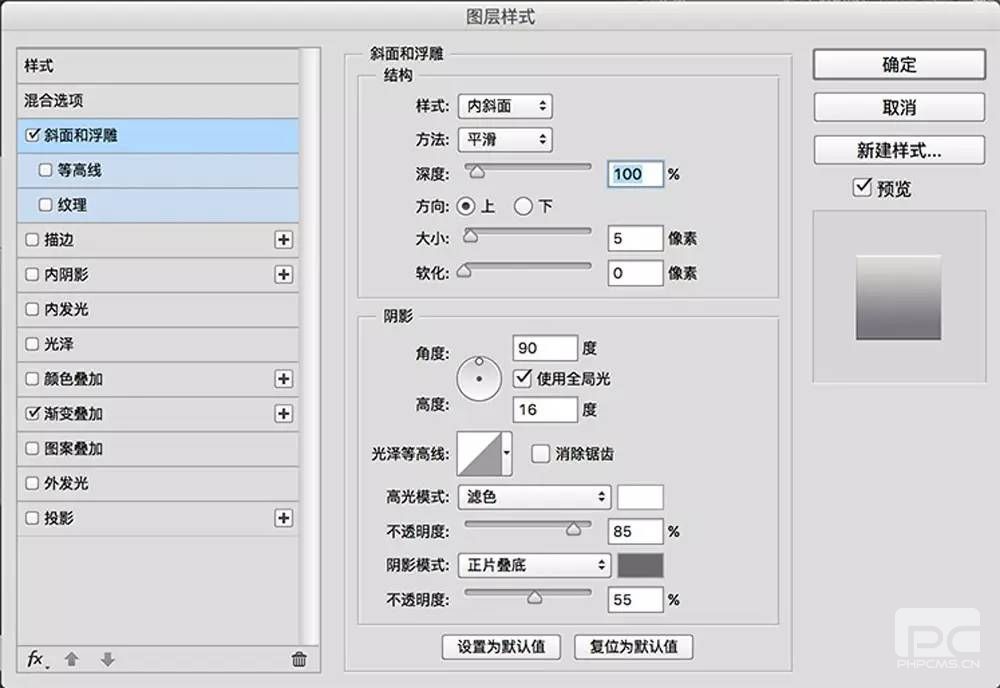Click the plus icon next to 渐变叠加
The width and height of the screenshot is (1000, 688).
(x=284, y=414)
